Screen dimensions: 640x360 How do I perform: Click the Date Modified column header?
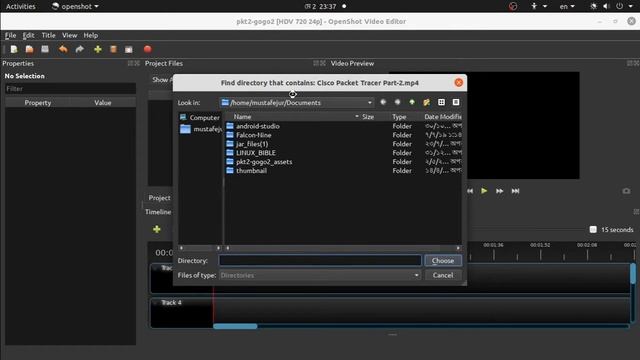tap(442, 117)
